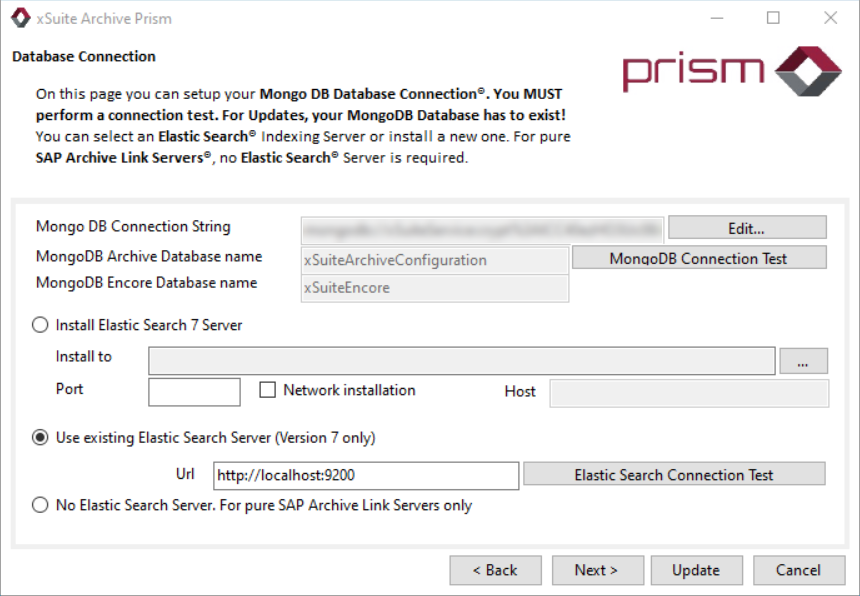Click the Install to path field

point(461,361)
